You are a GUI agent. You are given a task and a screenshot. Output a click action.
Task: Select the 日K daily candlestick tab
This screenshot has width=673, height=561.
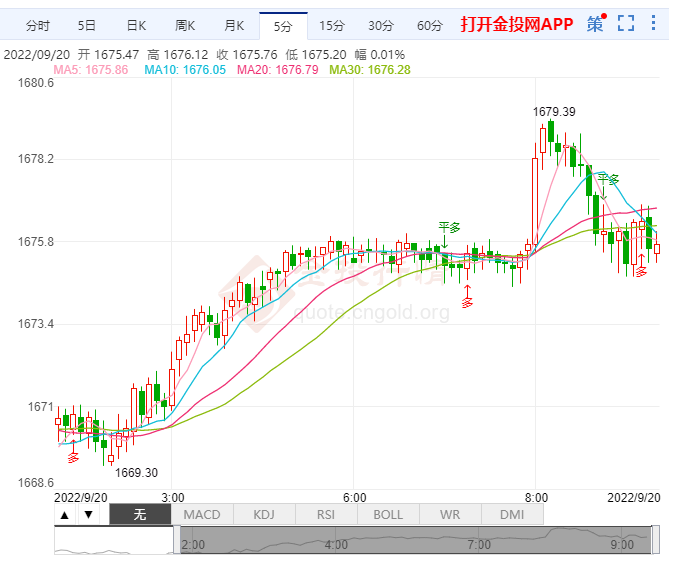(136, 25)
